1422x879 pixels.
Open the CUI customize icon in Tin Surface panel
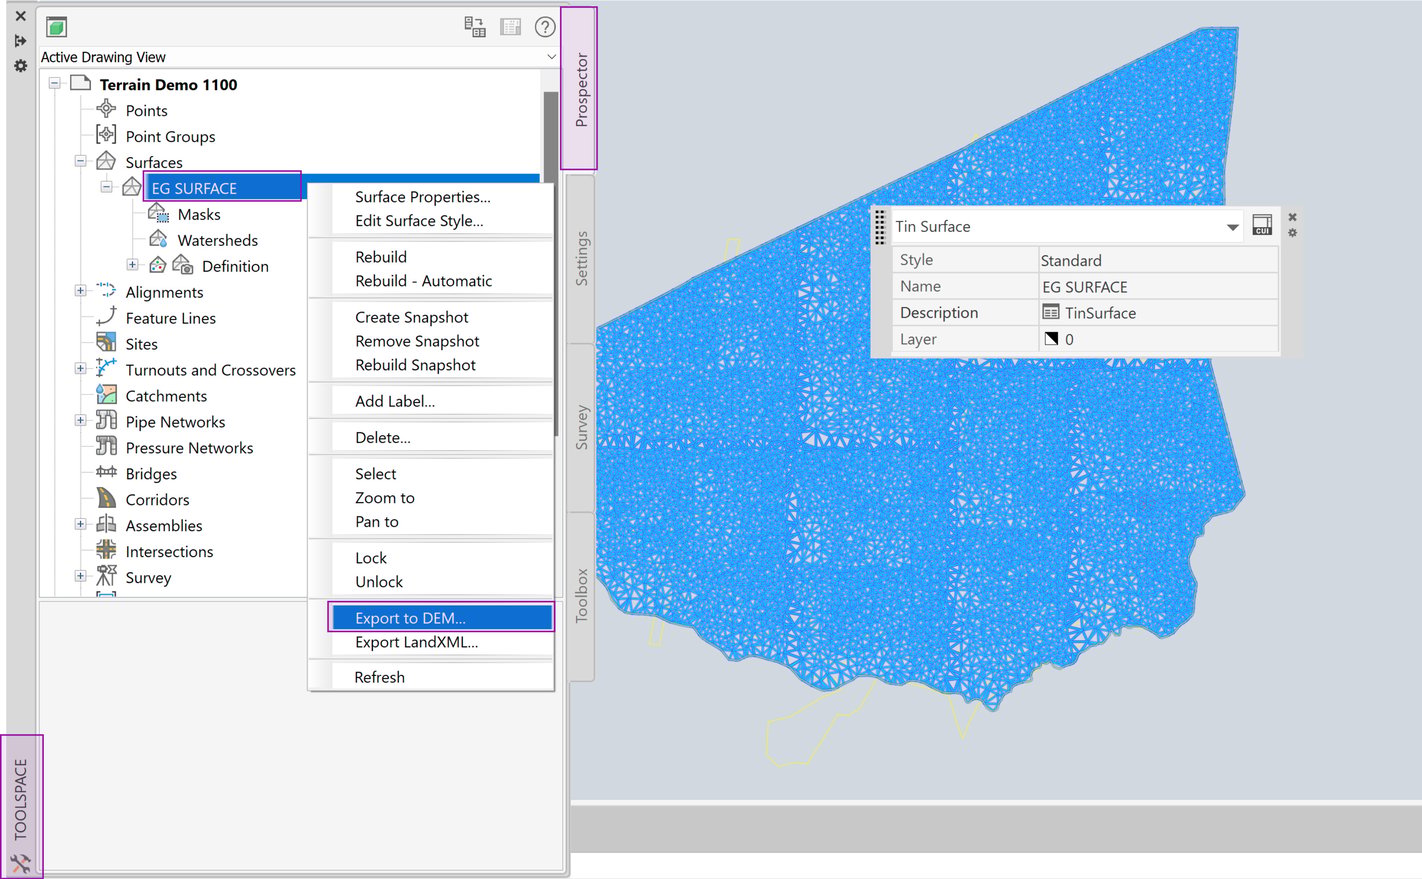click(1262, 225)
